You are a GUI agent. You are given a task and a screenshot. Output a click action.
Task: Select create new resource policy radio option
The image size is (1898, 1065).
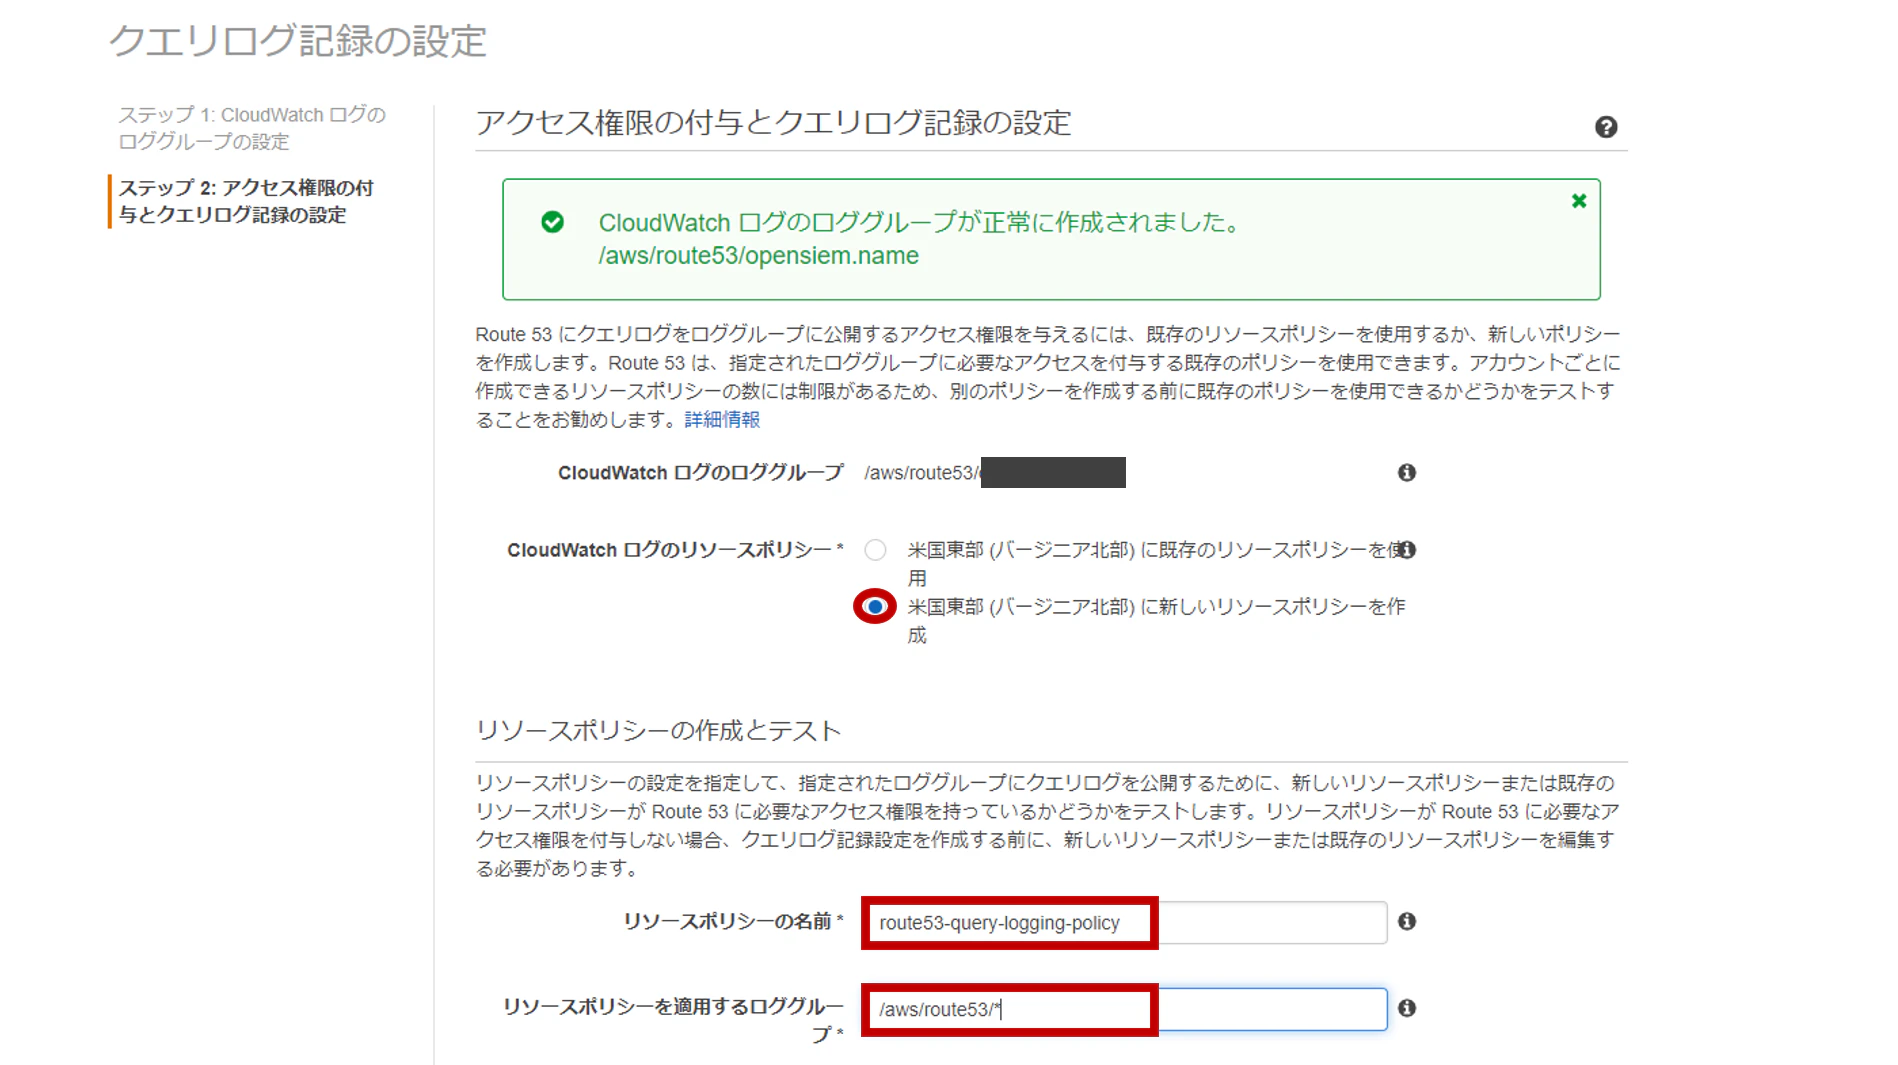tap(876, 607)
